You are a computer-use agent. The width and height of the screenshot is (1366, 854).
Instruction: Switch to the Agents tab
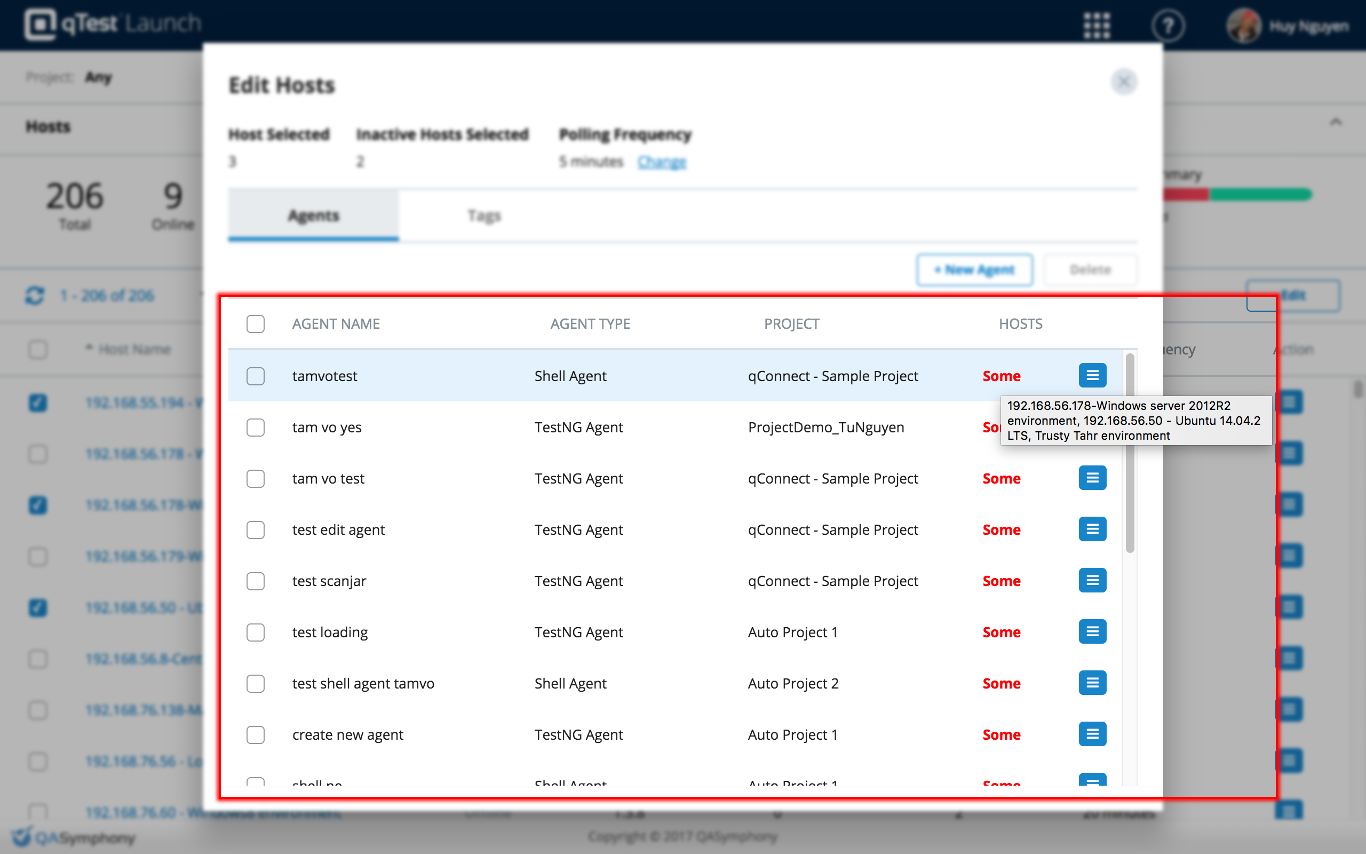pos(313,216)
